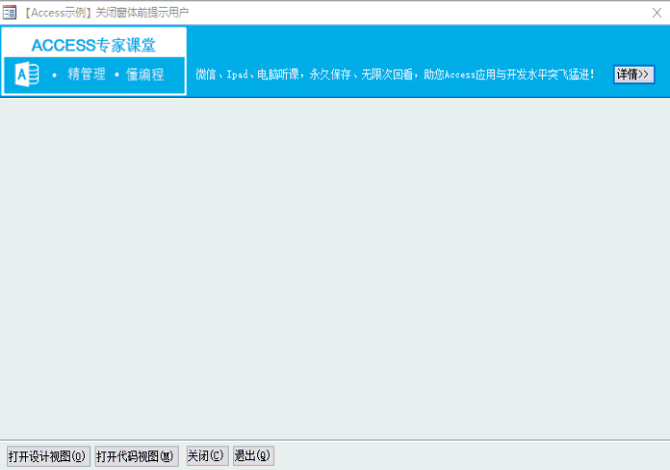The width and height of the screenshot is (670, 470).
Task: Click the 关闭(C) close button
Action: click(207, 455)
